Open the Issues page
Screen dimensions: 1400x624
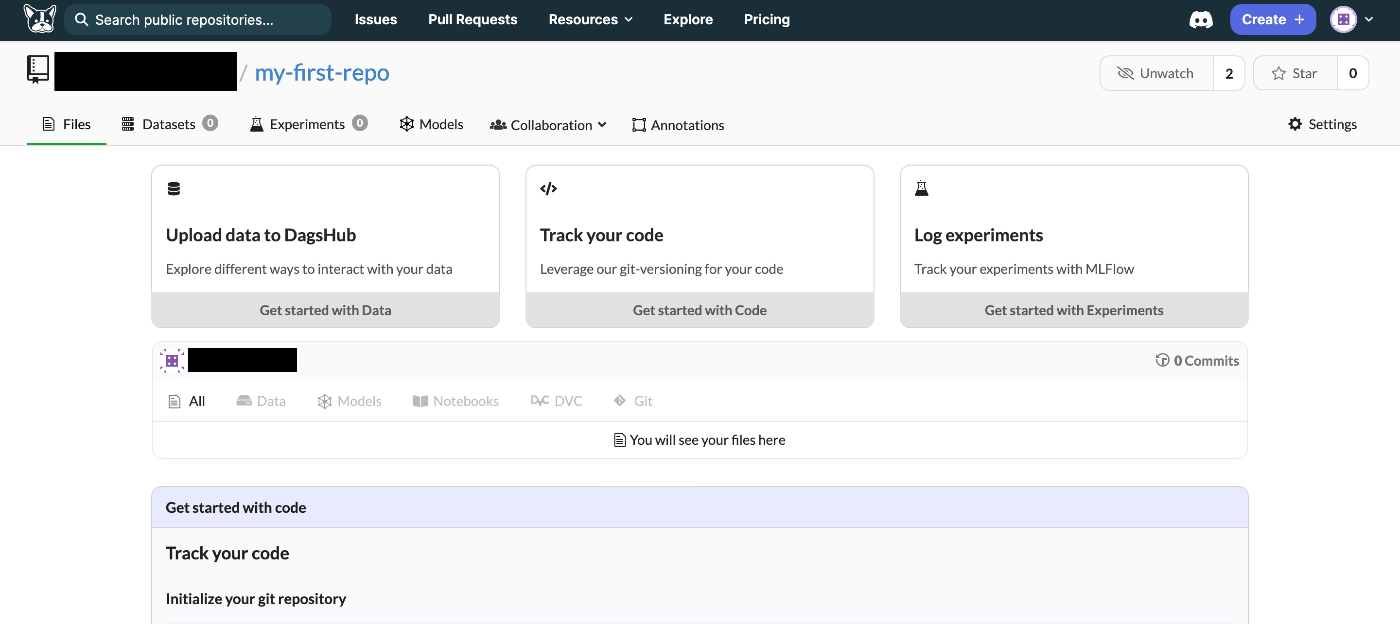pos(376,19)
